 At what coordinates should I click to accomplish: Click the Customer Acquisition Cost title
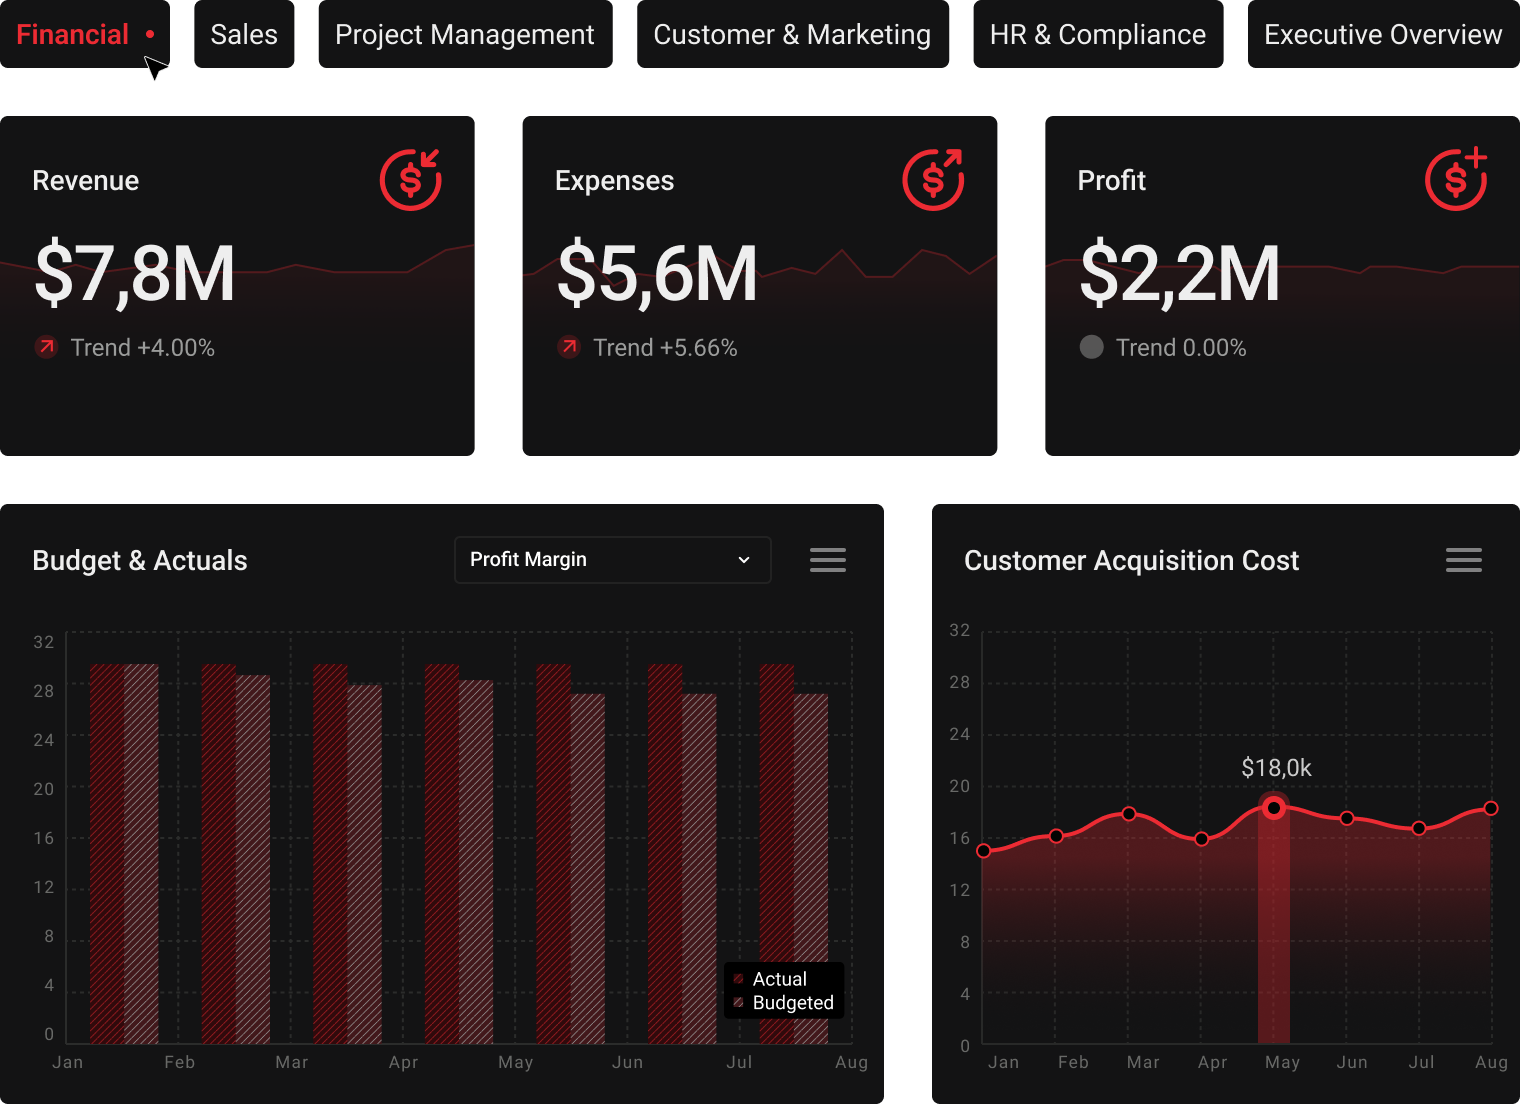[1131, 561]
